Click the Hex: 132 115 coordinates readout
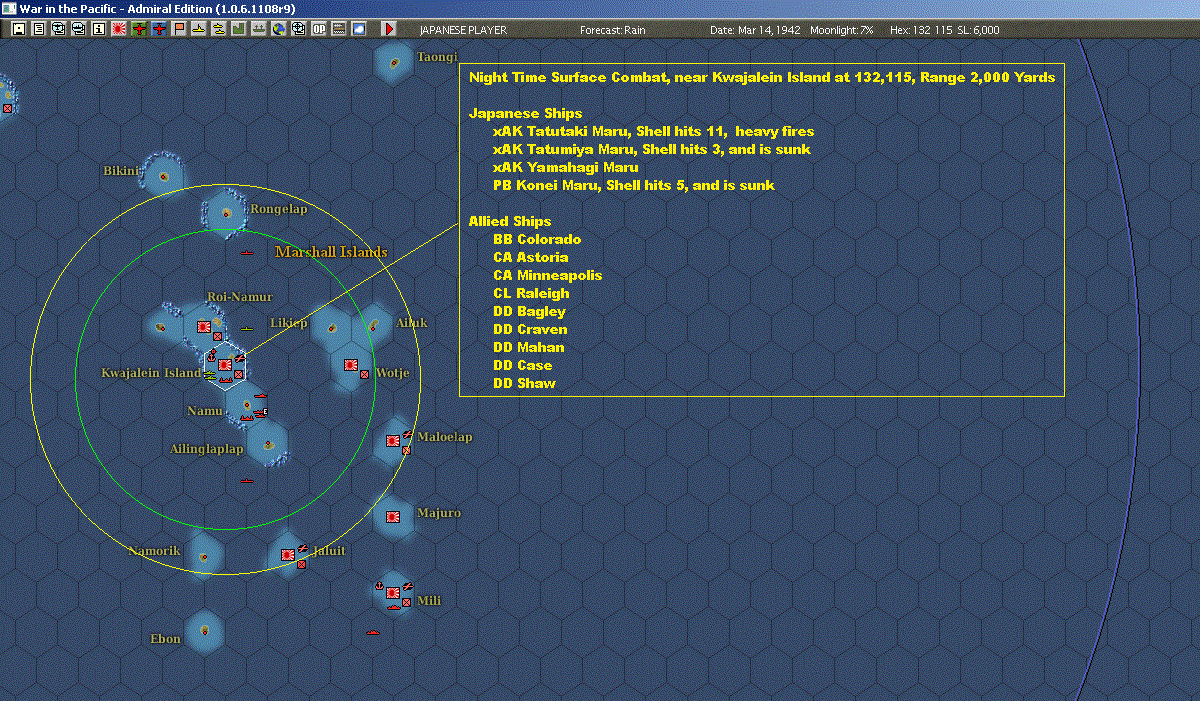The width and height of the screenshot is (1200, 701). tap(921, 30)
